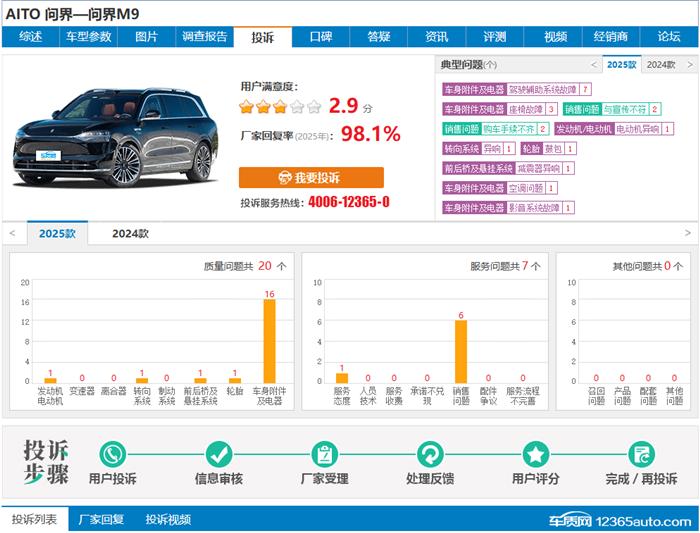Open 驾驶辅助系统故障 problem tag
The width and height of the screenshot is (700, 533).
[x=517, y=89]
